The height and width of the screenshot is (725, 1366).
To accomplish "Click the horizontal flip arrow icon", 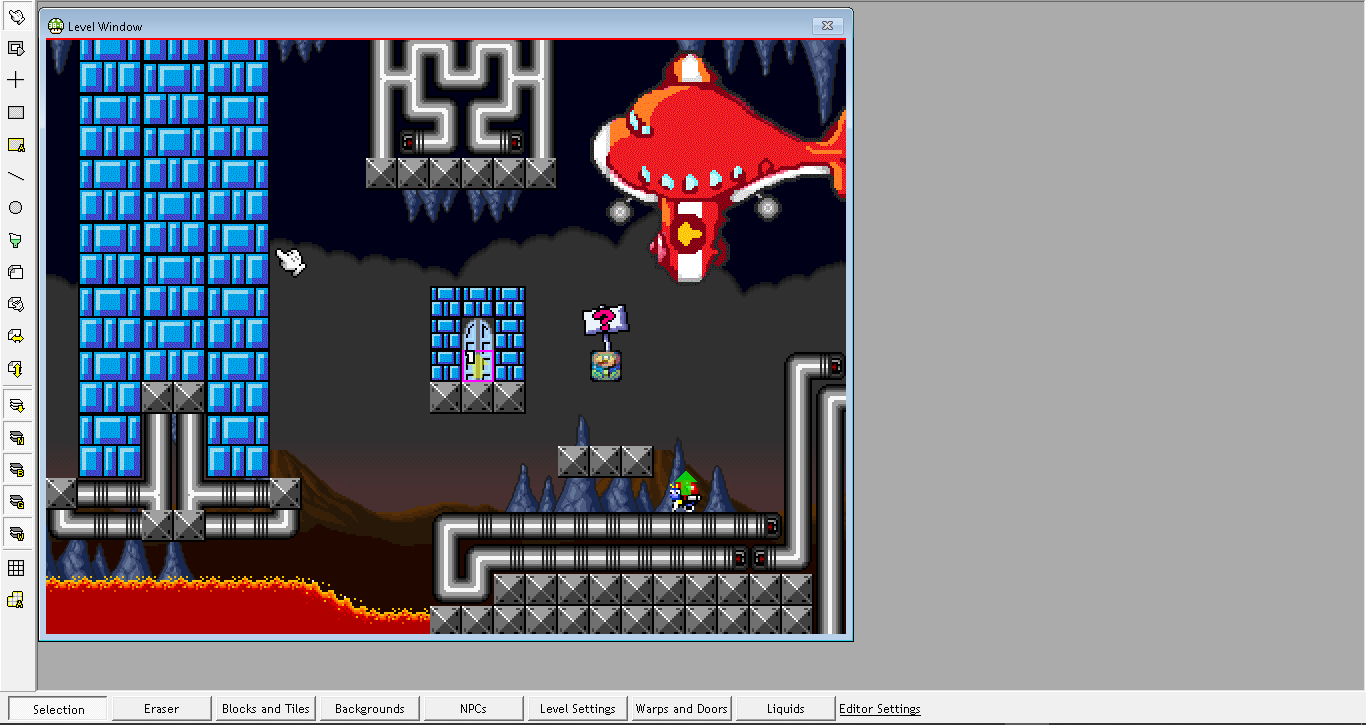I will tap(16, 337).
